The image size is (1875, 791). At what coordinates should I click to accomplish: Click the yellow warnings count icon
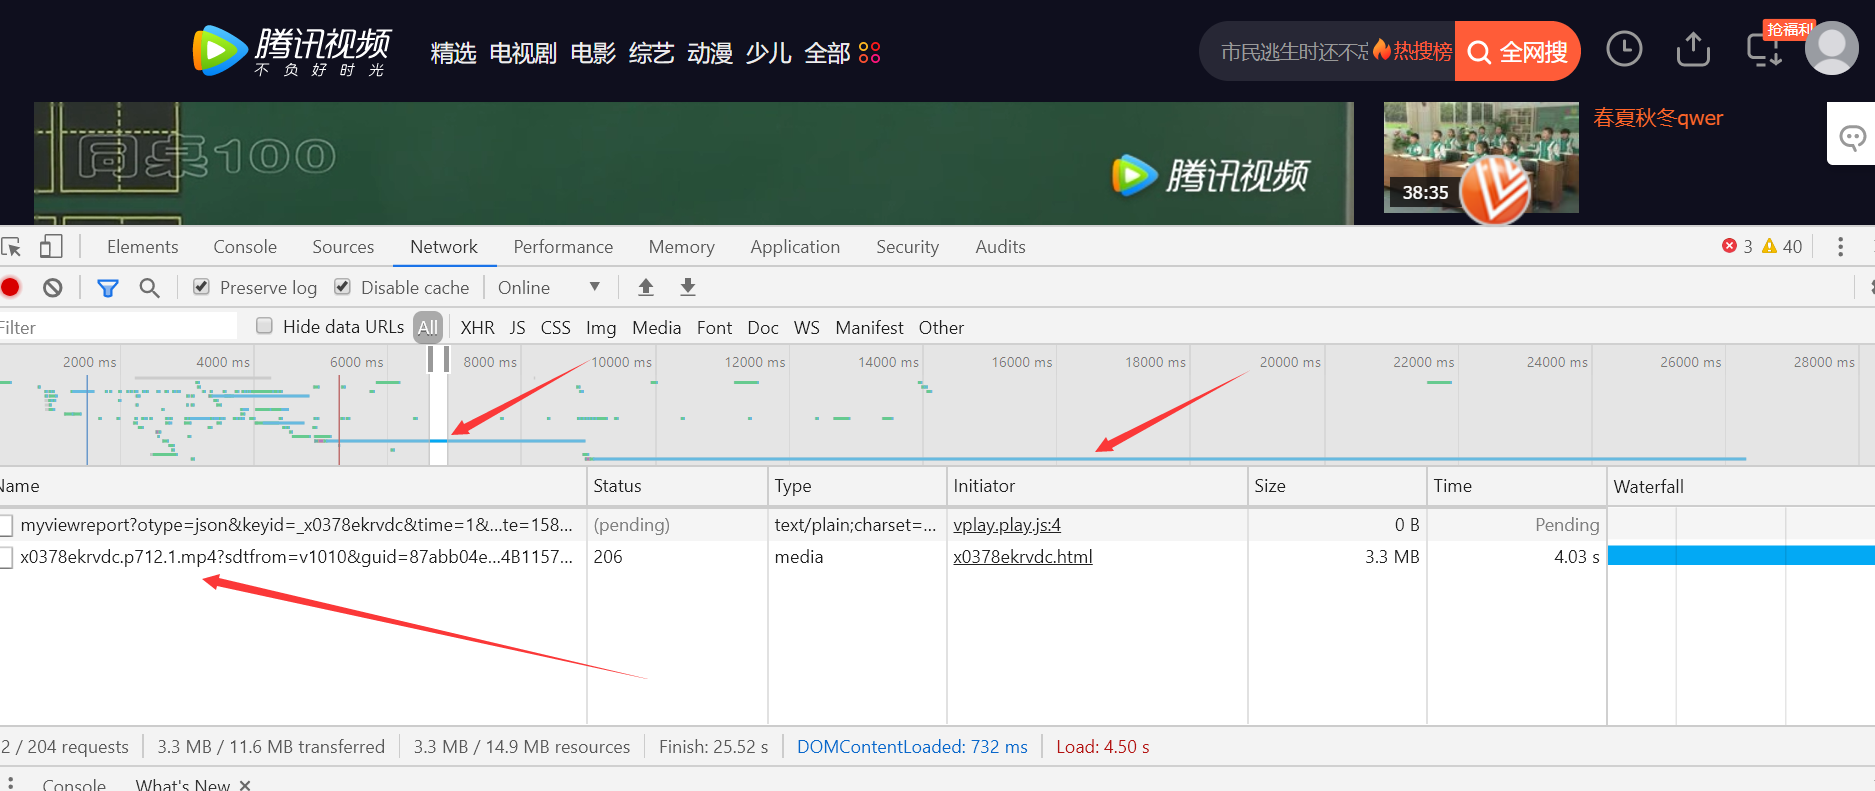[x=1769, y=246]
